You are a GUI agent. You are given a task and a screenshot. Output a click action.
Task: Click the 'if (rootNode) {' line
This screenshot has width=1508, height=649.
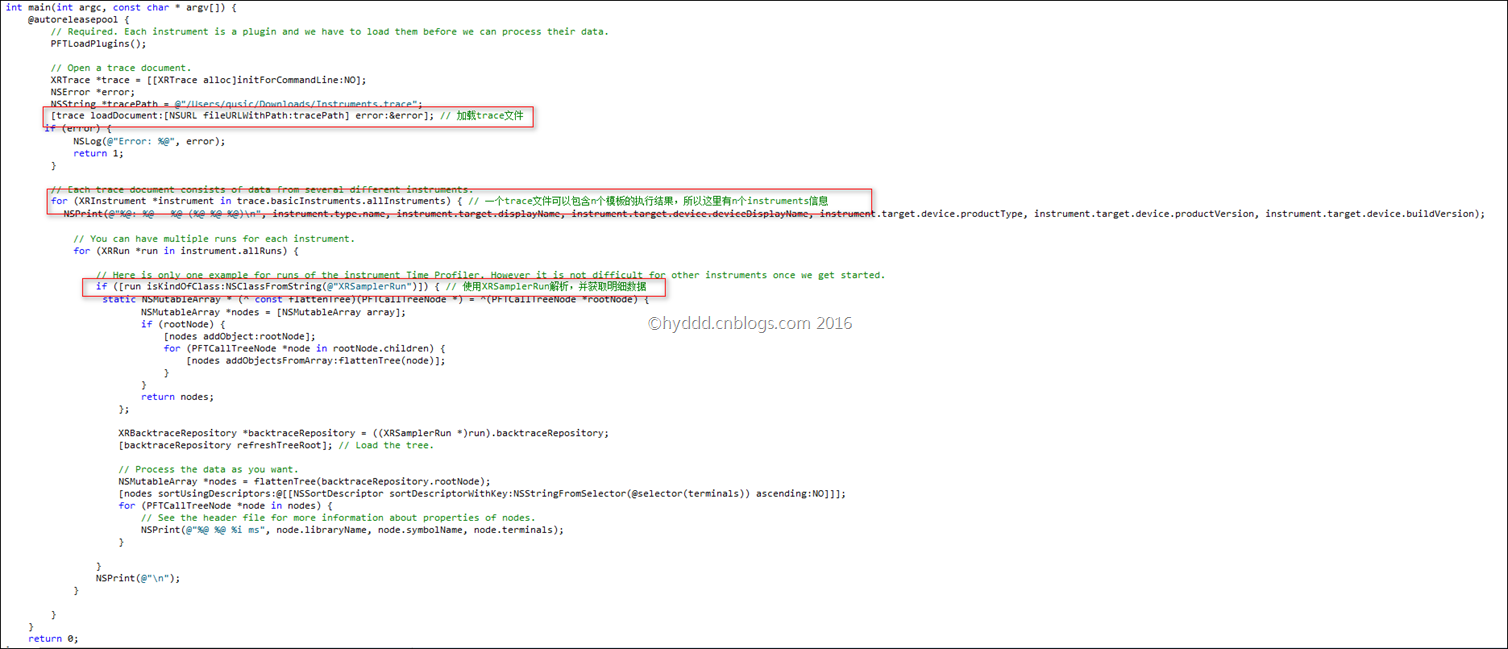183,323
